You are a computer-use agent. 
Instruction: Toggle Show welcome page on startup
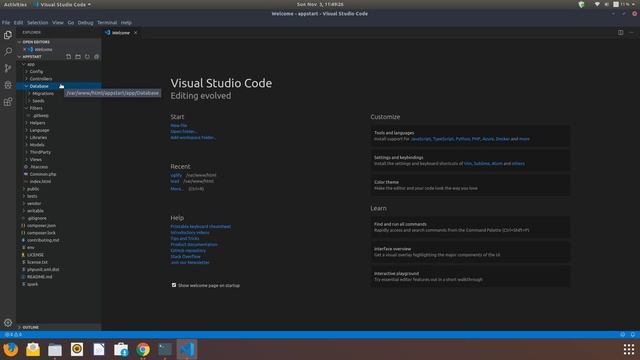(x=174, y=285)
